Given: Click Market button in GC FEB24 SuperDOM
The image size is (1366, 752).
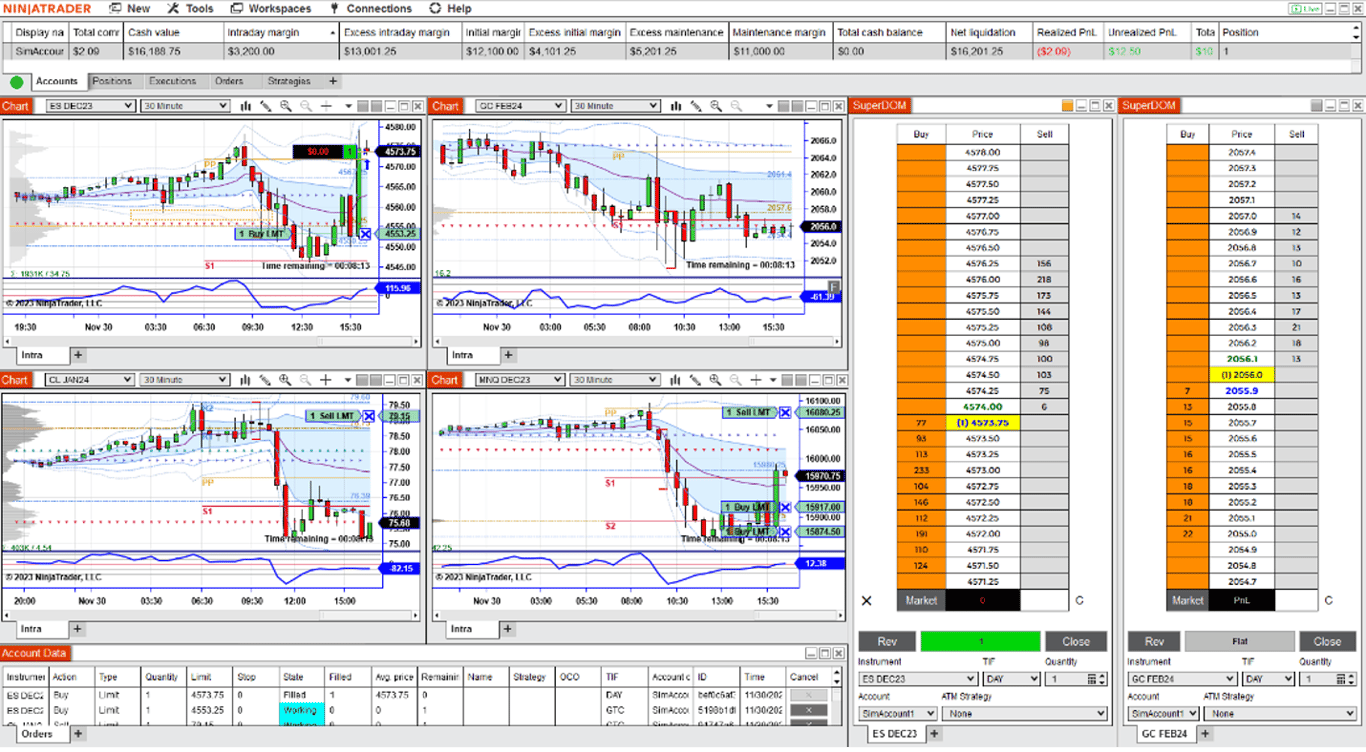Looking at the screenshot, I should click(x=1188, y=601).
